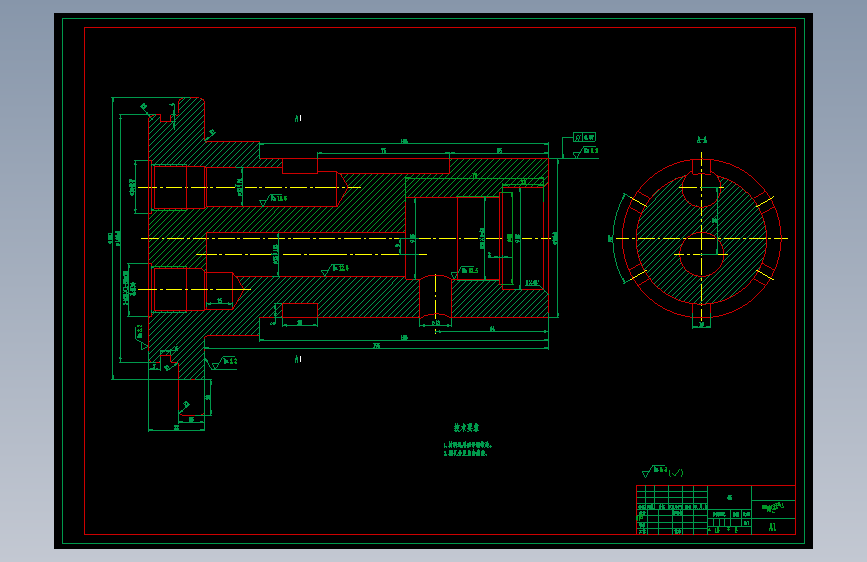Click the section cut marker above main view

pyautogui.click(x=298, y=118)
